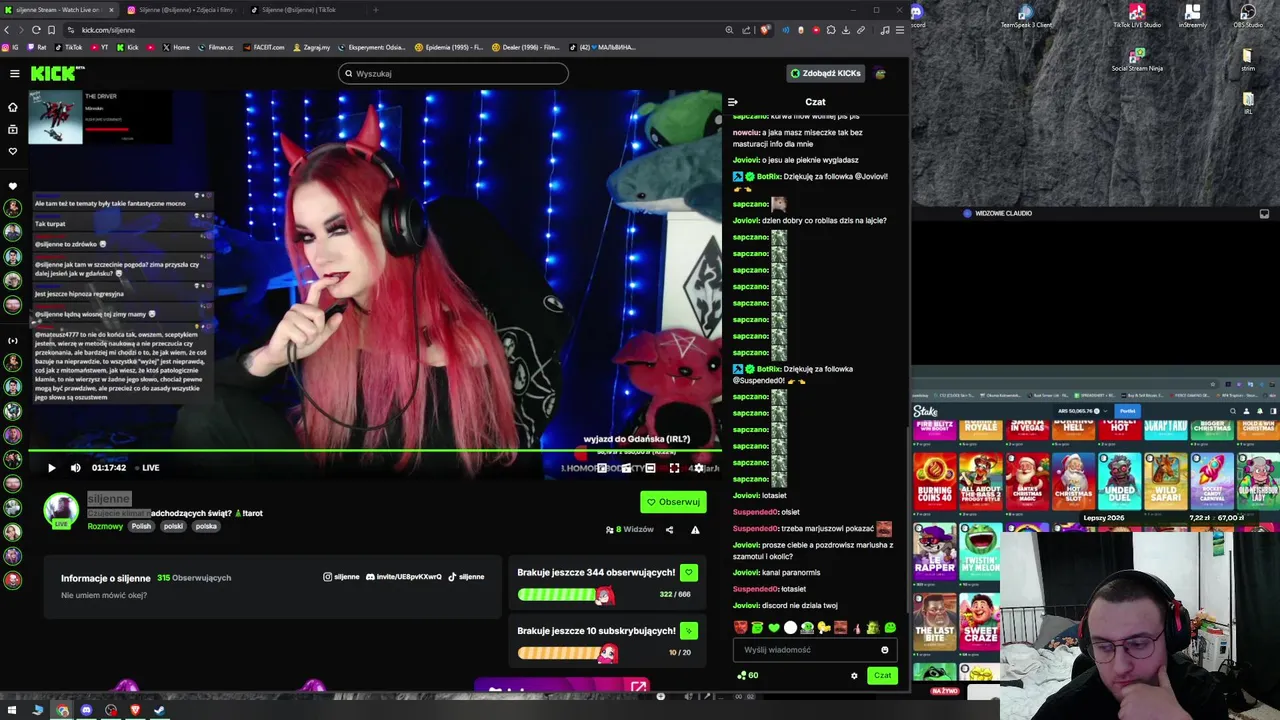This screenshot has width=1280, height=720.
Task: Switch to the siljenne TikTok tab
Action: point(298,10)
